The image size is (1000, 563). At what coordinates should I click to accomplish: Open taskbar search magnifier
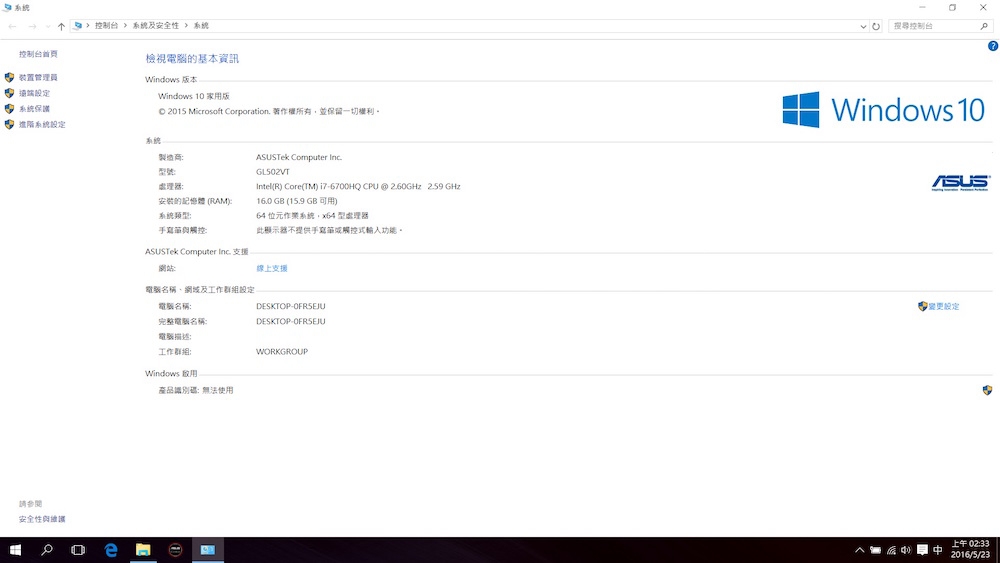click(x=47, y=550)
